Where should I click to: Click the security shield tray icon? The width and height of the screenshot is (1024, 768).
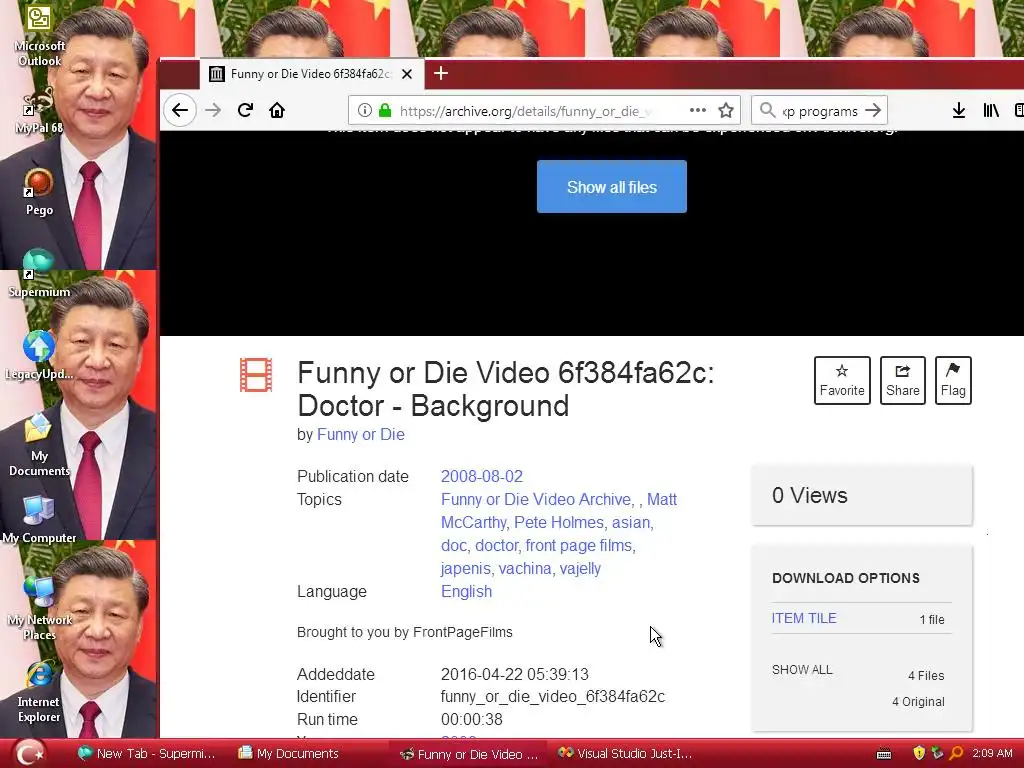click(x=919, y=754)
